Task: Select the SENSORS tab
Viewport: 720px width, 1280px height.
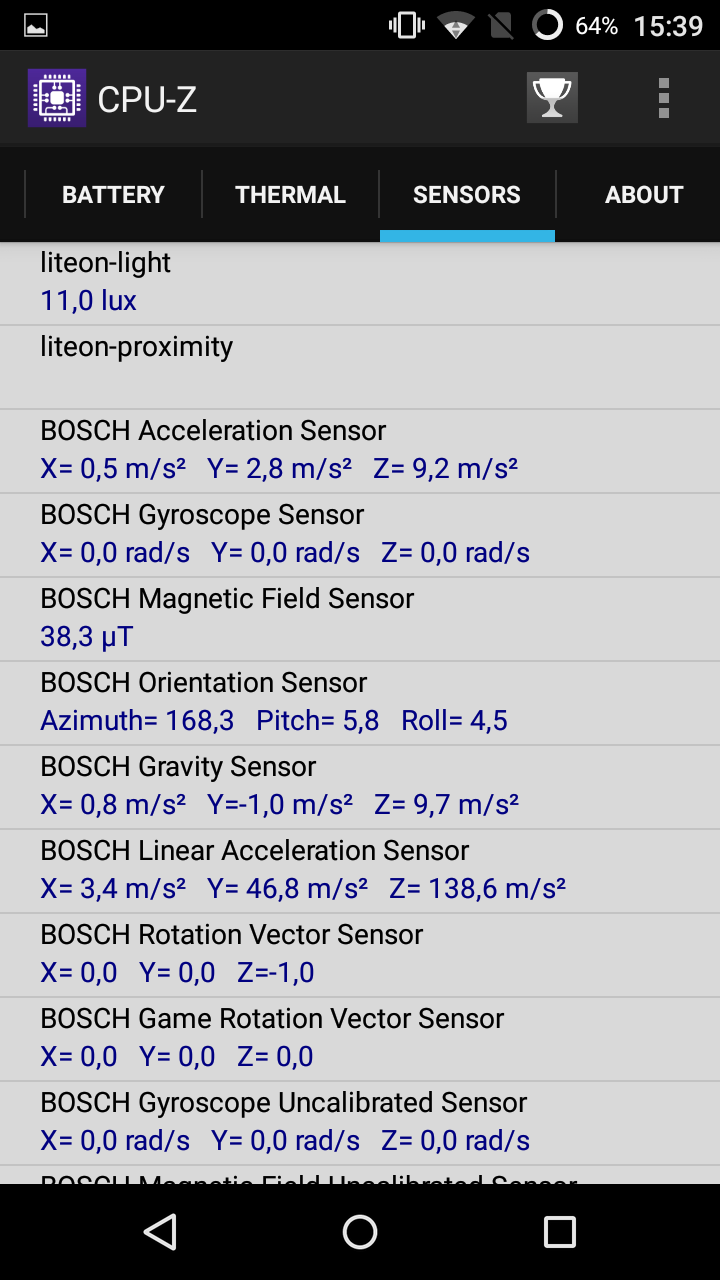Action: [467, 195]
